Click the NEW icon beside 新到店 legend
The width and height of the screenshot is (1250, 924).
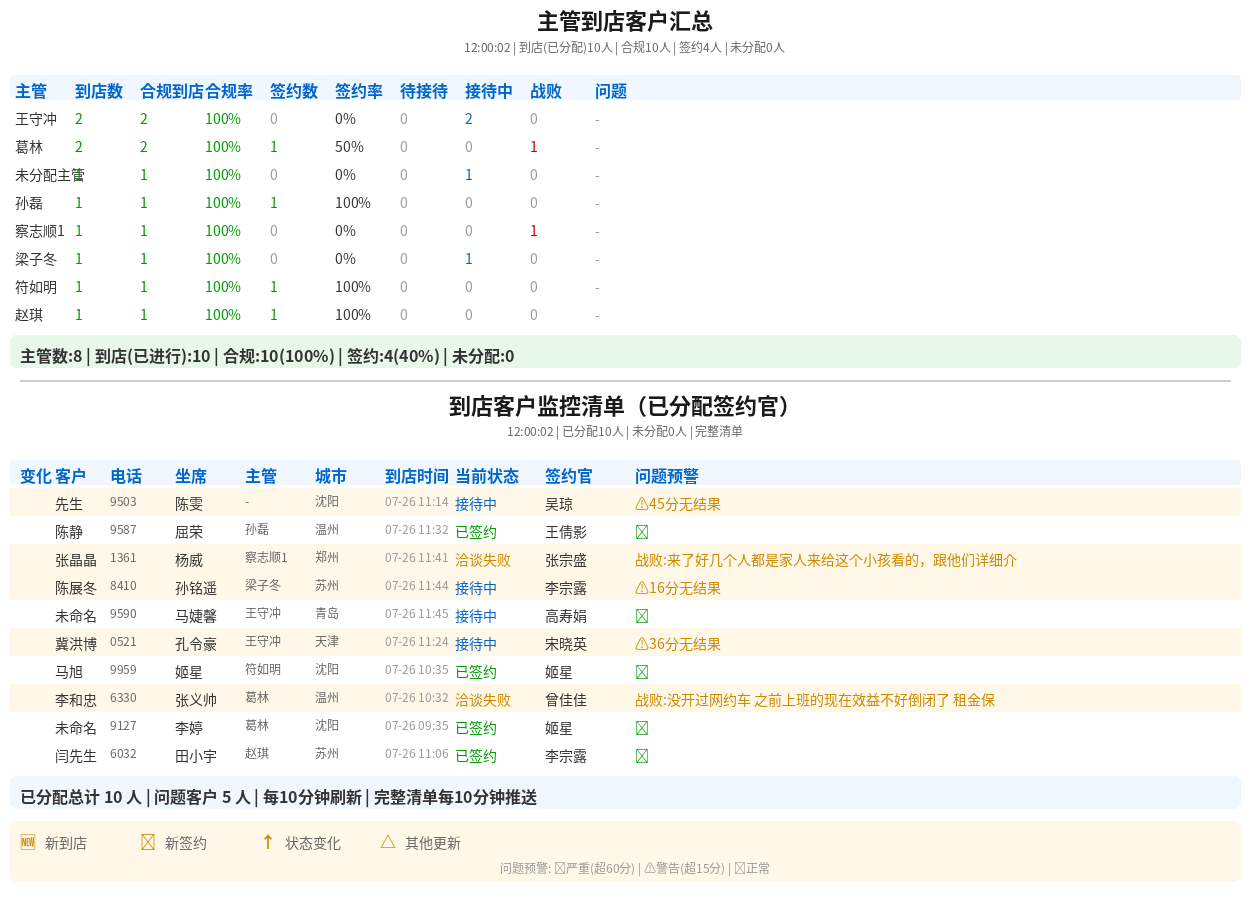[28, 842]
